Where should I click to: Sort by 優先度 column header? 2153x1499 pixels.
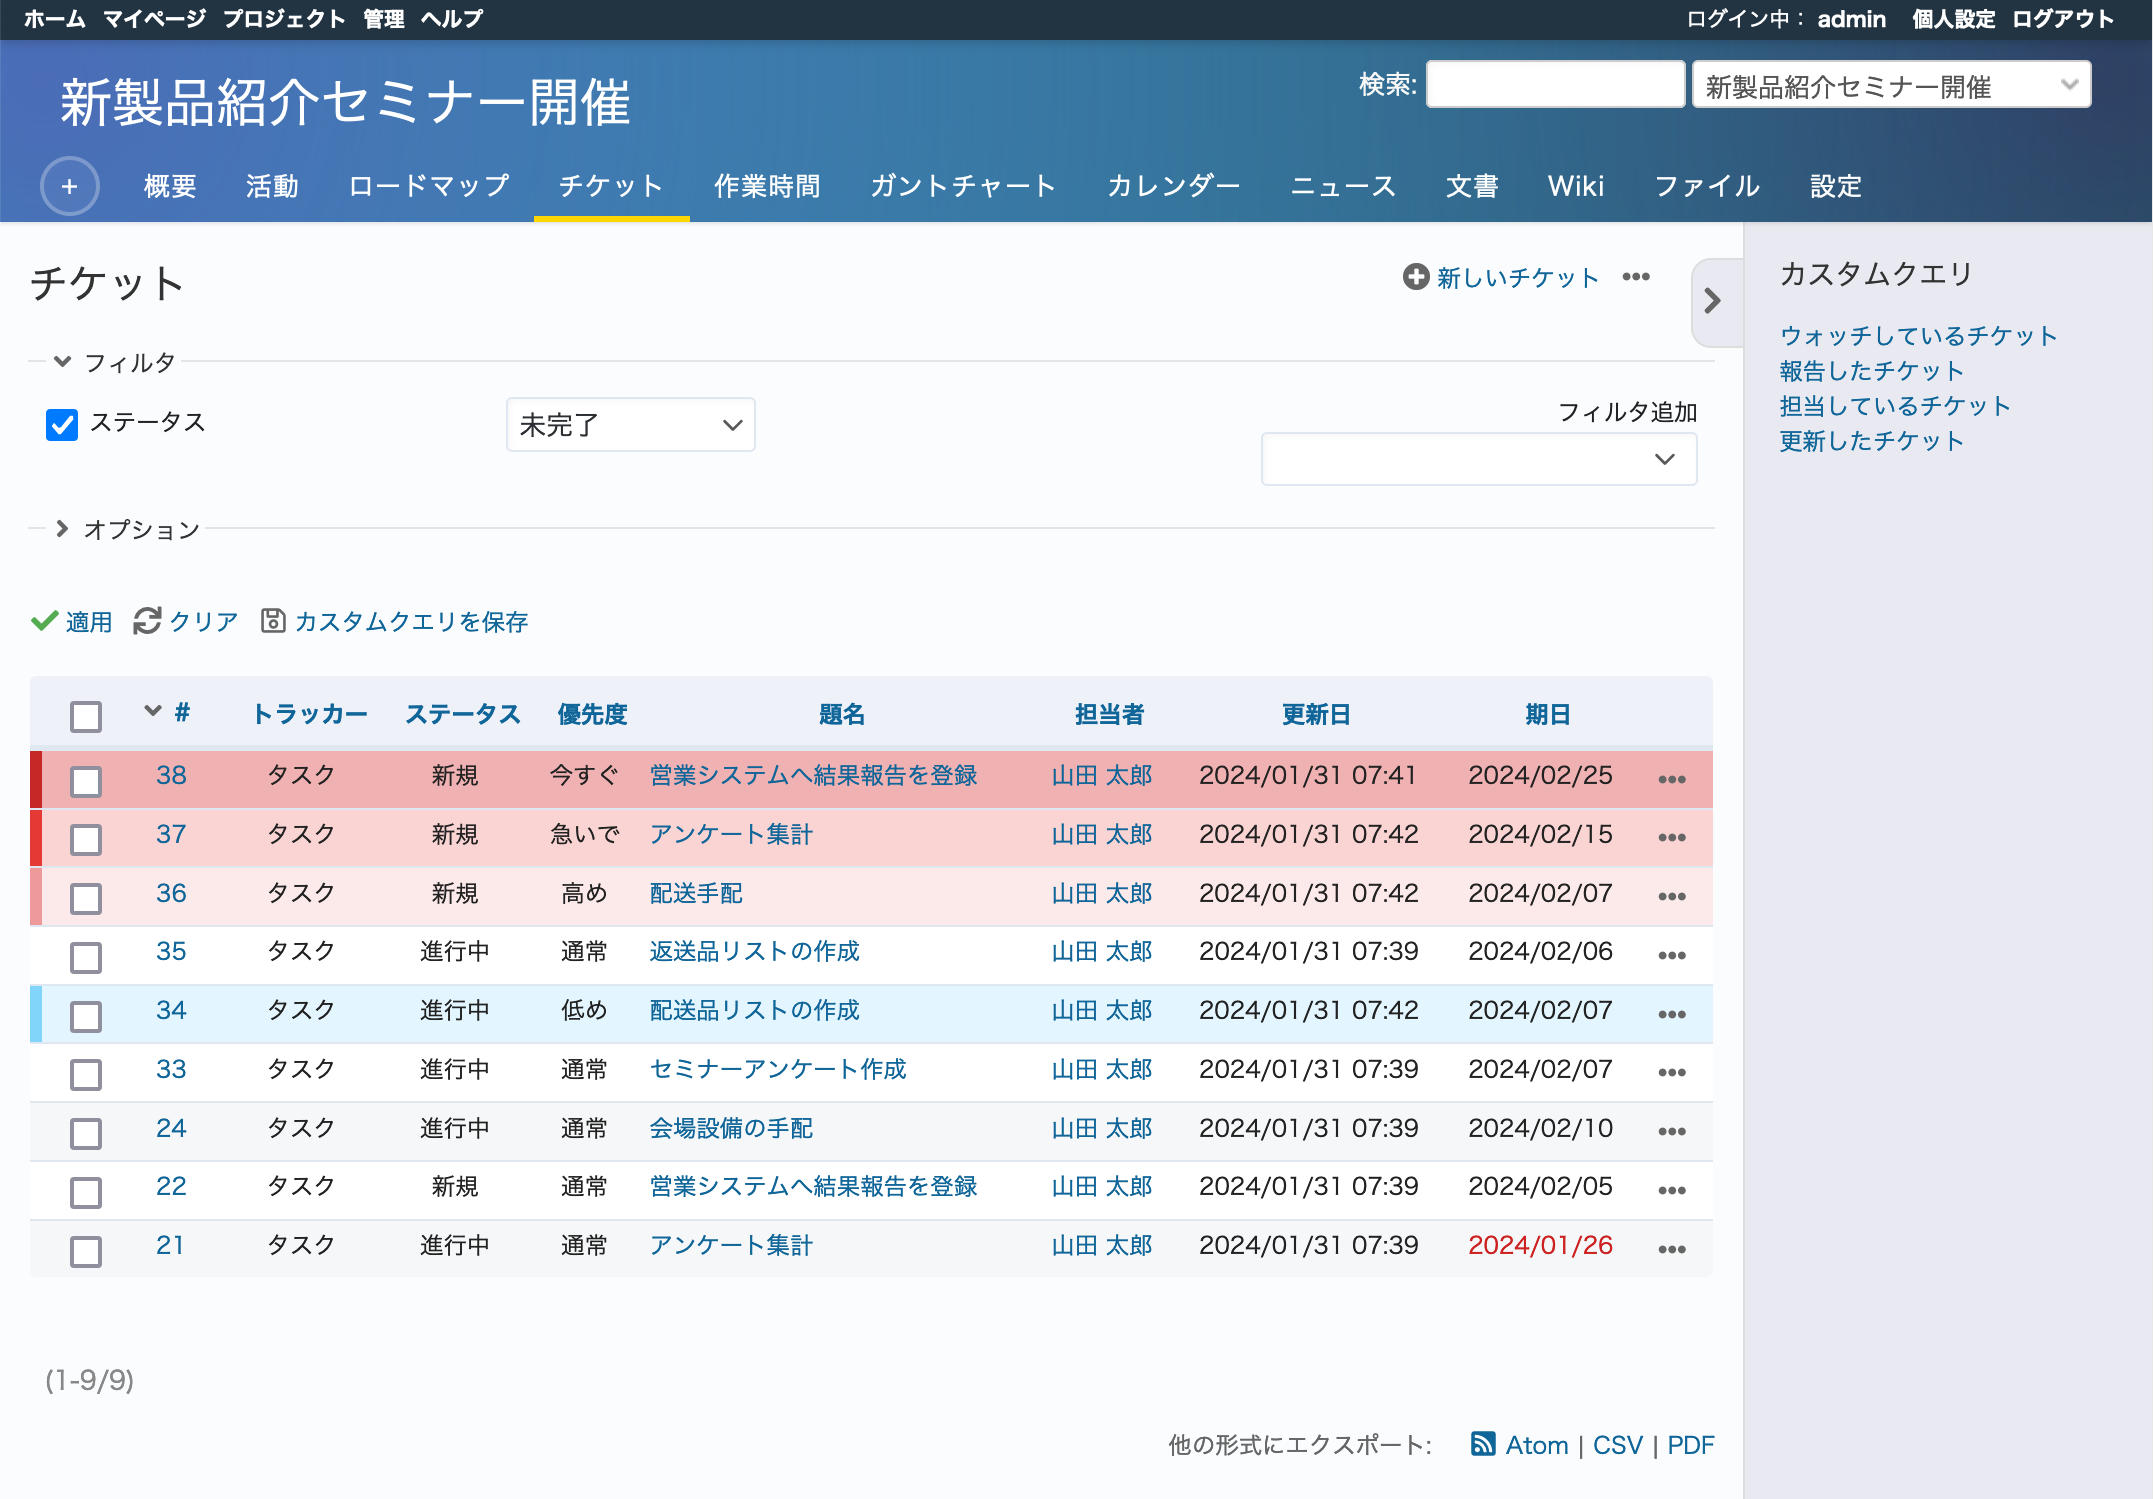click(592, 714)
